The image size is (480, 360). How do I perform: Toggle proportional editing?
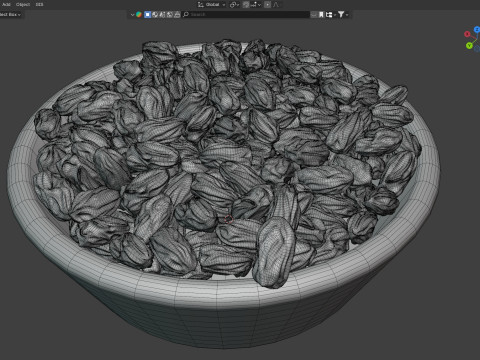click(267, 5)
